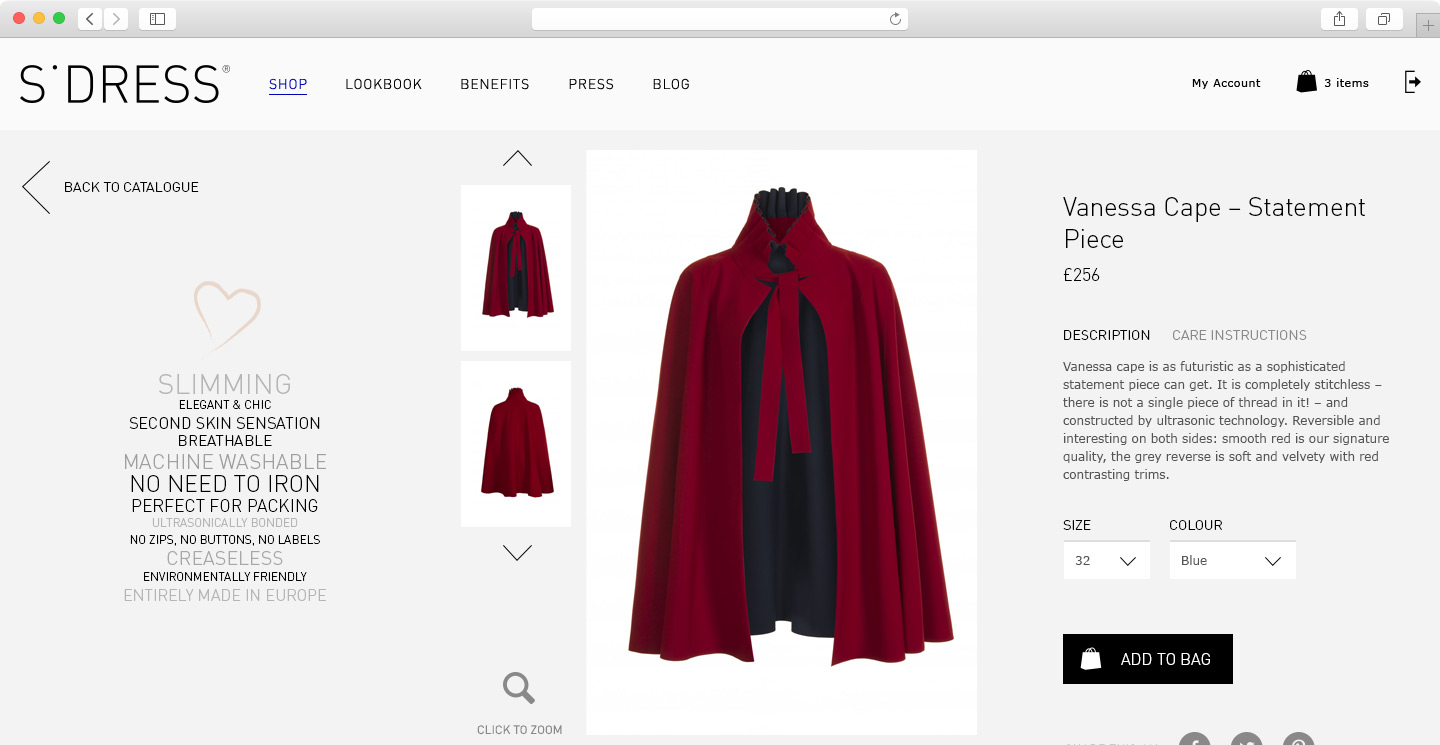Toggle the Safari sidebar button
This screenshot has width=1440, height=745.
(x=157, y=18)
